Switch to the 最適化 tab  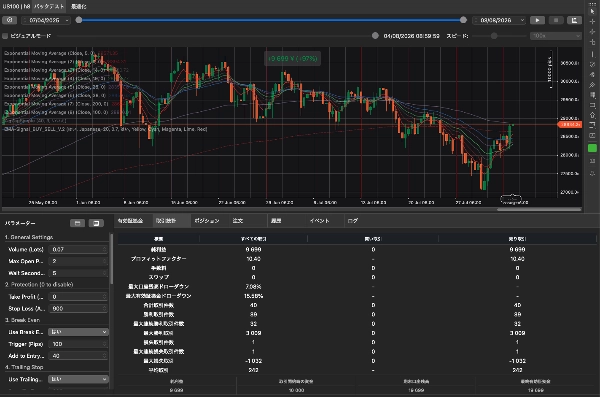[x=79, y=7]
